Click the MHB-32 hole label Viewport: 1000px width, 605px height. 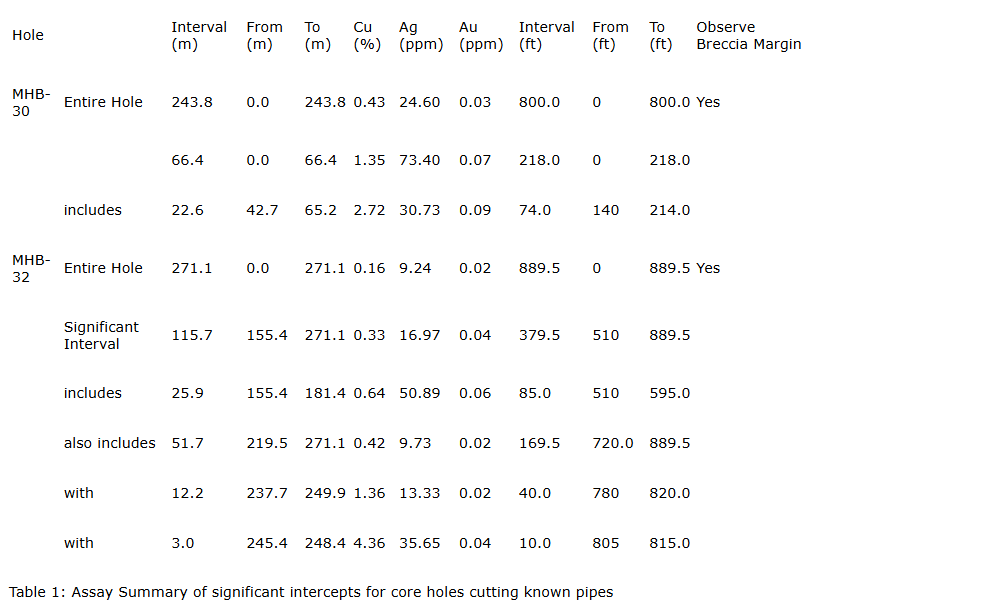(x=31, y=268)
